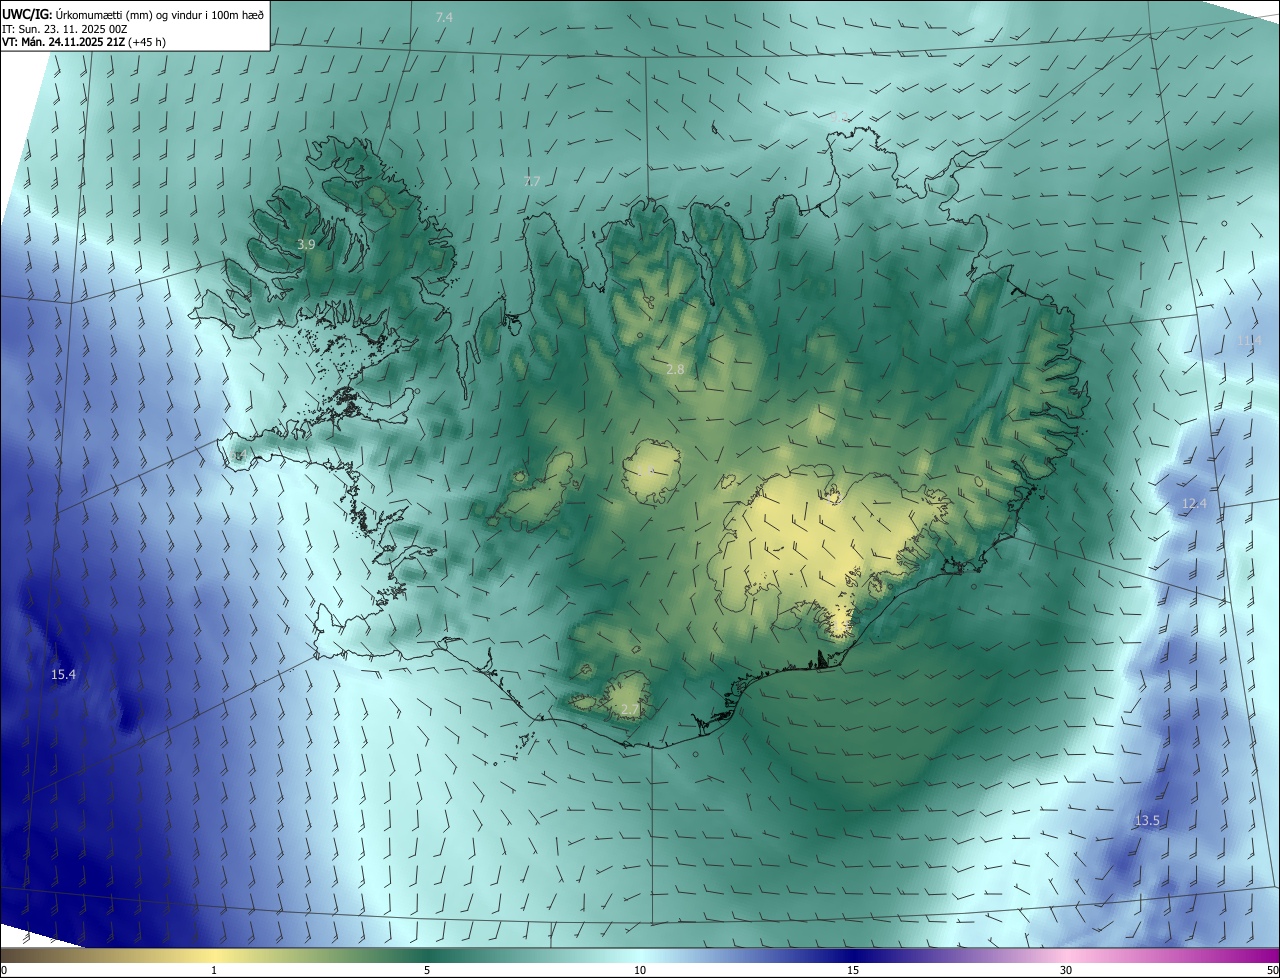Click the 5 tick on the color scale

click(x=427, y=970)
